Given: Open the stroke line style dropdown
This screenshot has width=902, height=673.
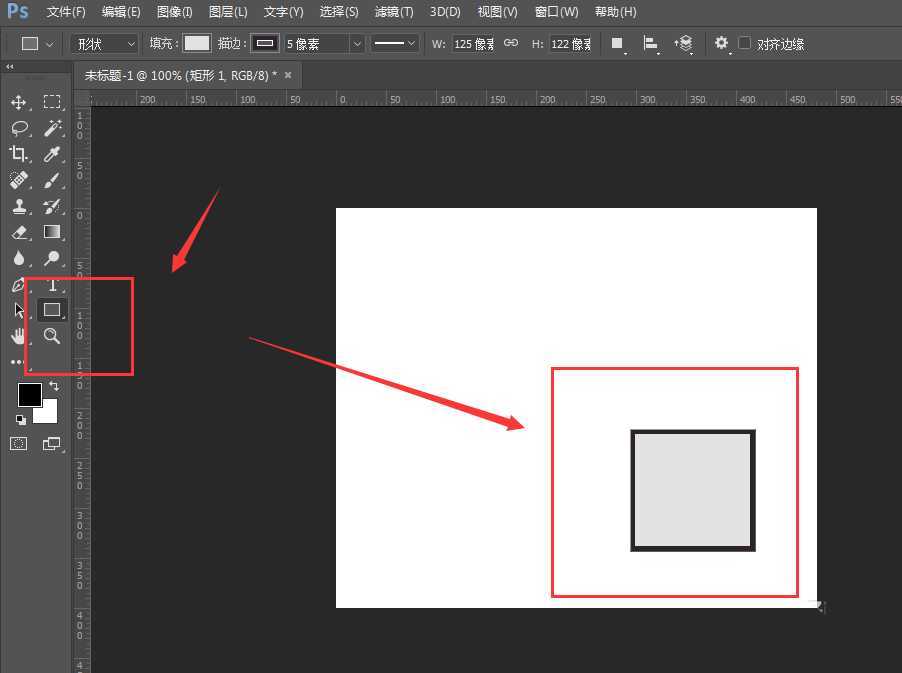Looking at the screenshot, I should coord(395,44).
